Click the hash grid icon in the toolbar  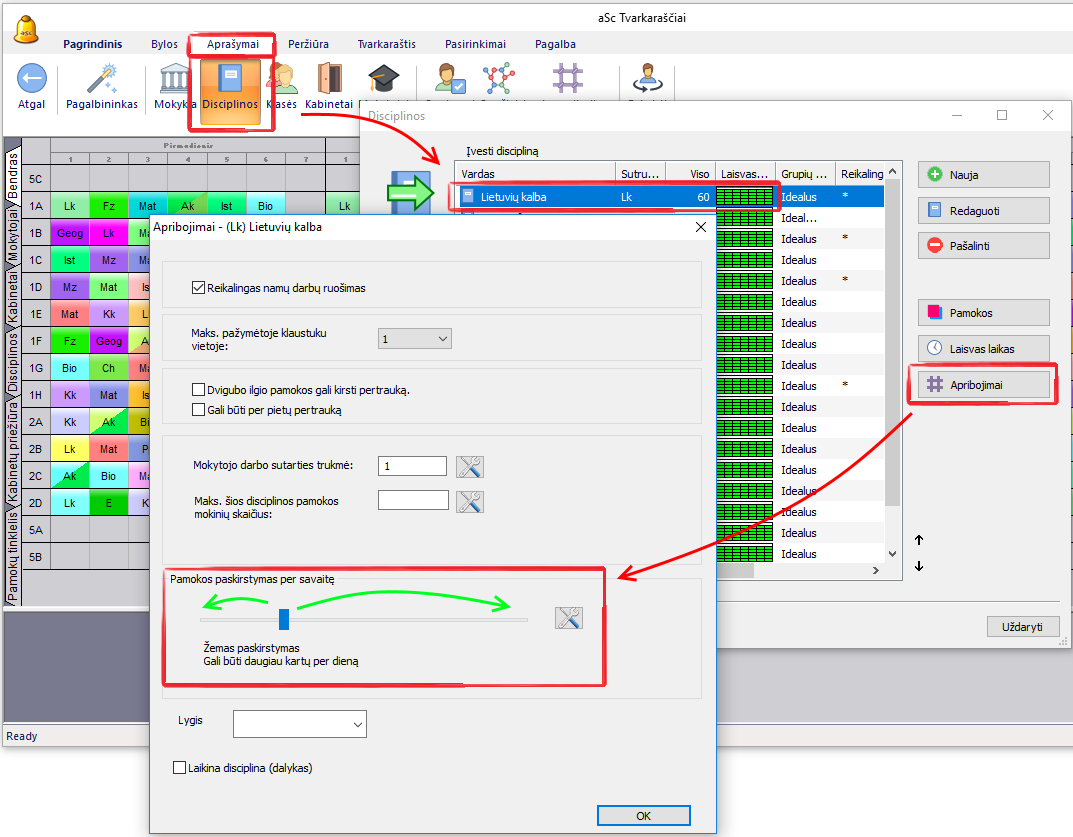point(568,79)
